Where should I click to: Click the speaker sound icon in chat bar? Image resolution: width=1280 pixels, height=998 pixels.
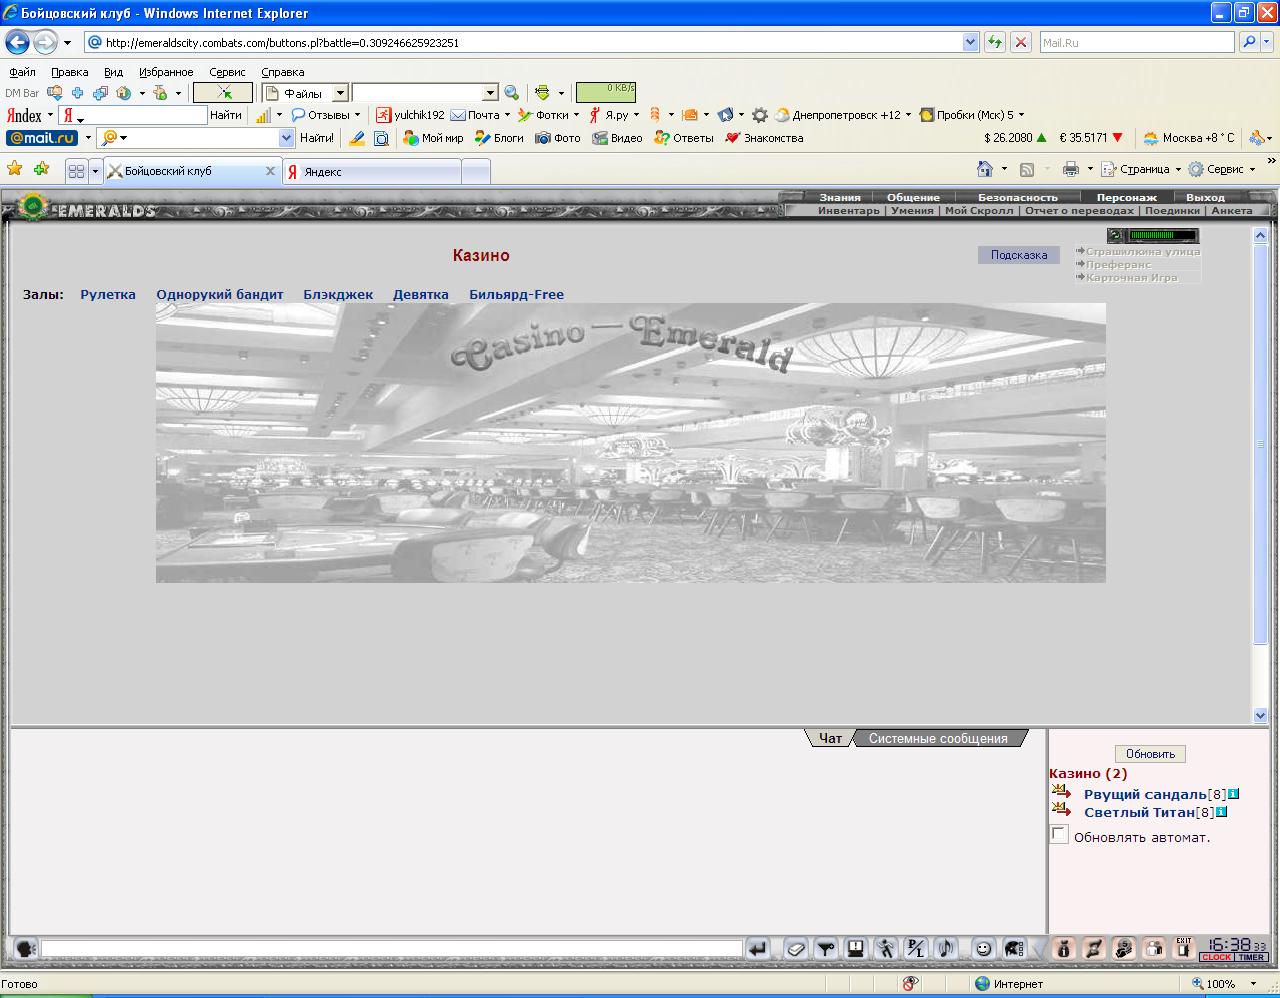[x=946, y=948]
